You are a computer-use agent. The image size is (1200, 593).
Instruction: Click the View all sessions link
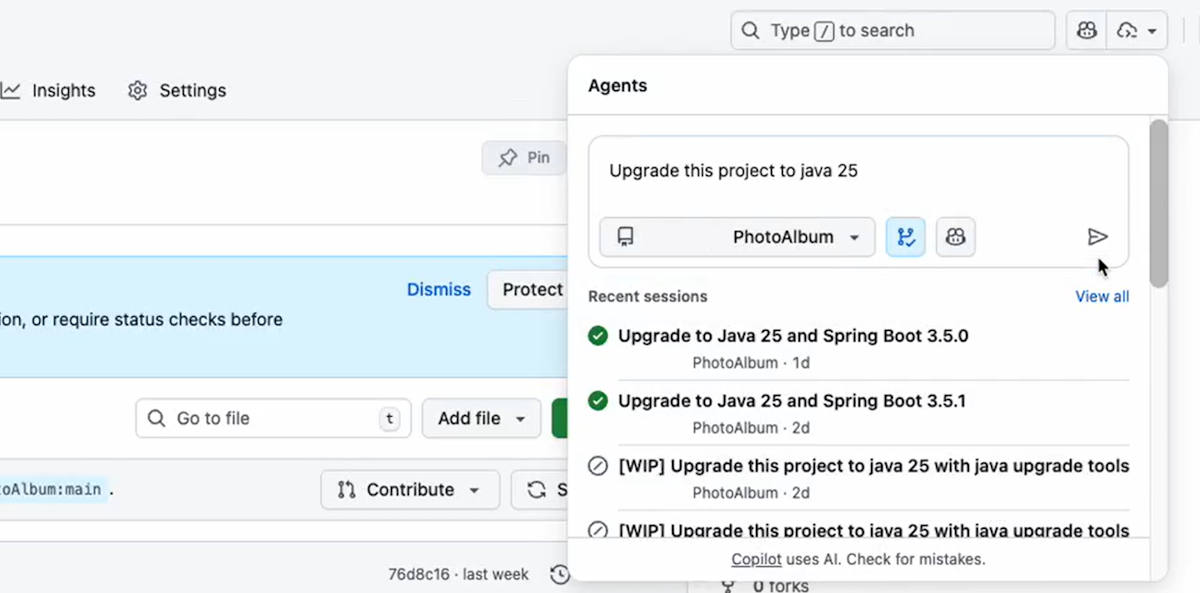tap(1102, 296)
